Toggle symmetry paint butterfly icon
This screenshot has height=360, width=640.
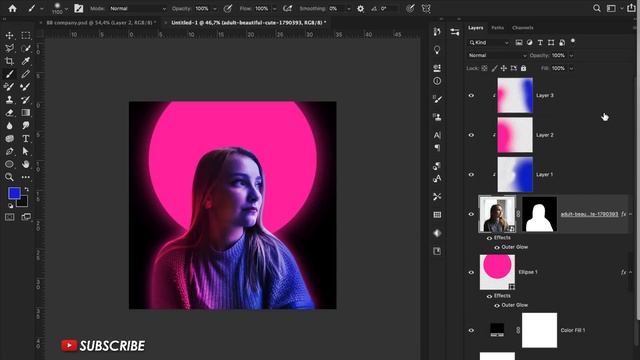pyautogui.click(x=426, y=9)
